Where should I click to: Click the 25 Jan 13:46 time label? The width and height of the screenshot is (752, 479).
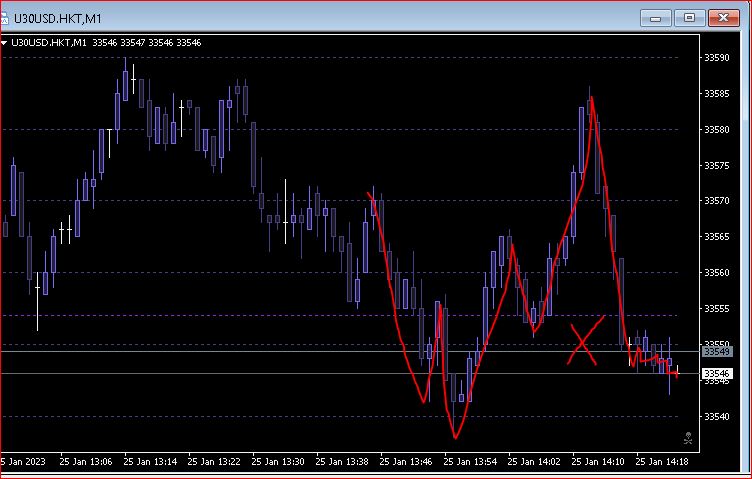[406, 462]
